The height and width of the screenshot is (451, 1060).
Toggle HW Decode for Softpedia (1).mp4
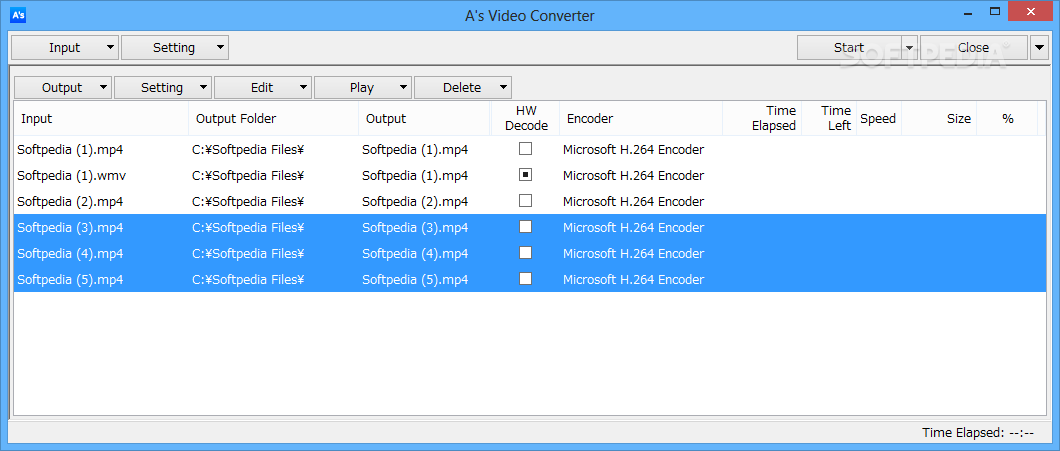click(525, 149)
